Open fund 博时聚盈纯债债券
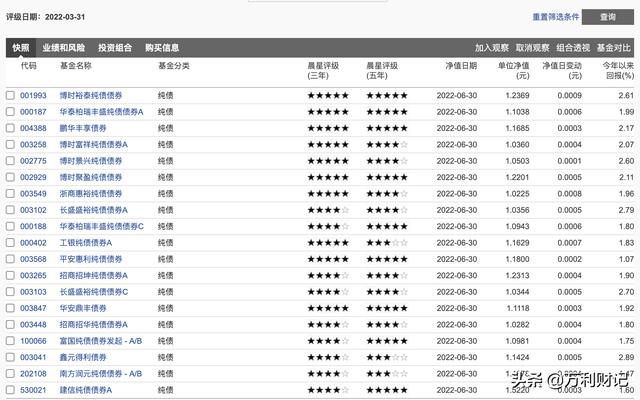 click(91, 177)
